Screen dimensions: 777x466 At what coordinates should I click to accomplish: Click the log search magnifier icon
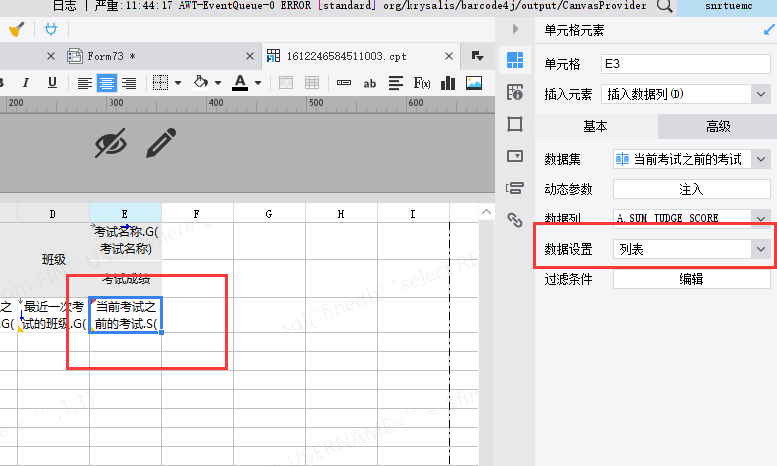[664, 6]
